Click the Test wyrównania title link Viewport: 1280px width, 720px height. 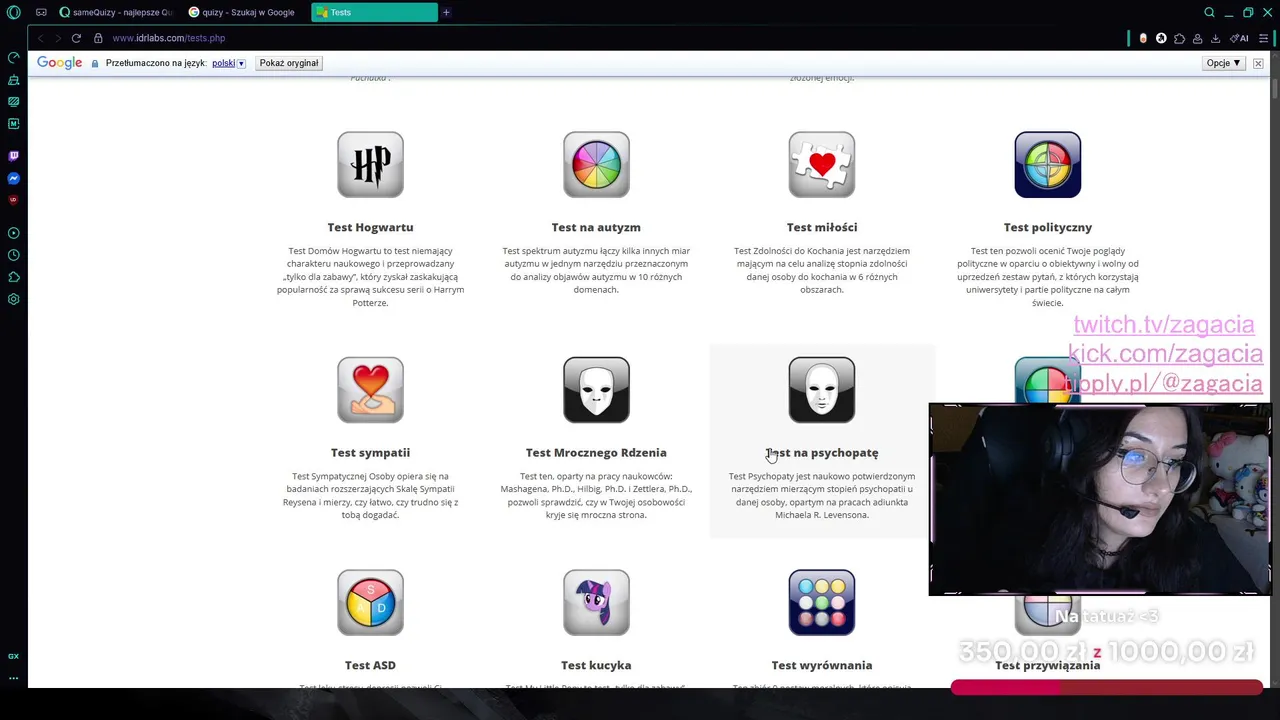822,665
